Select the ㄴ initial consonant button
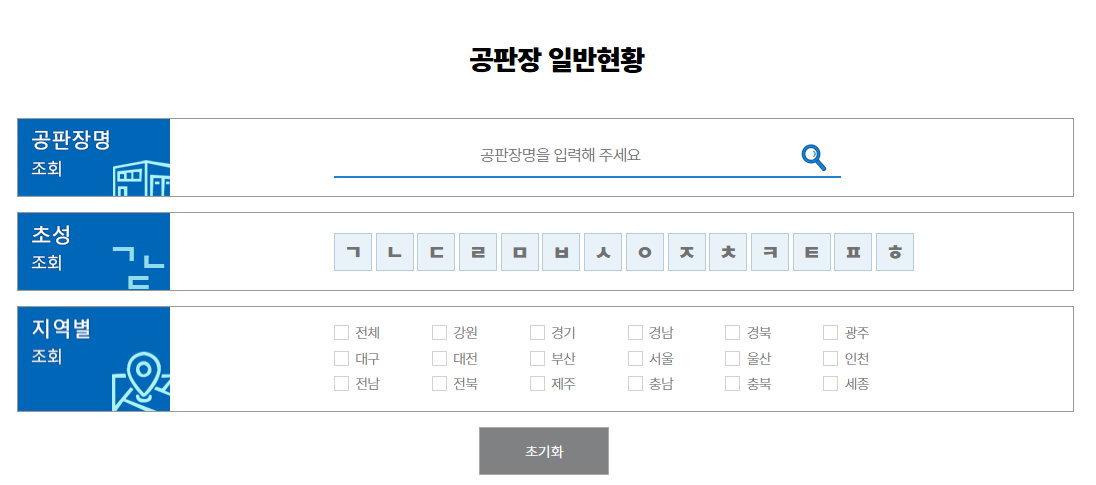The width and height of the screenshot is (1096, 485). (394, 252)
